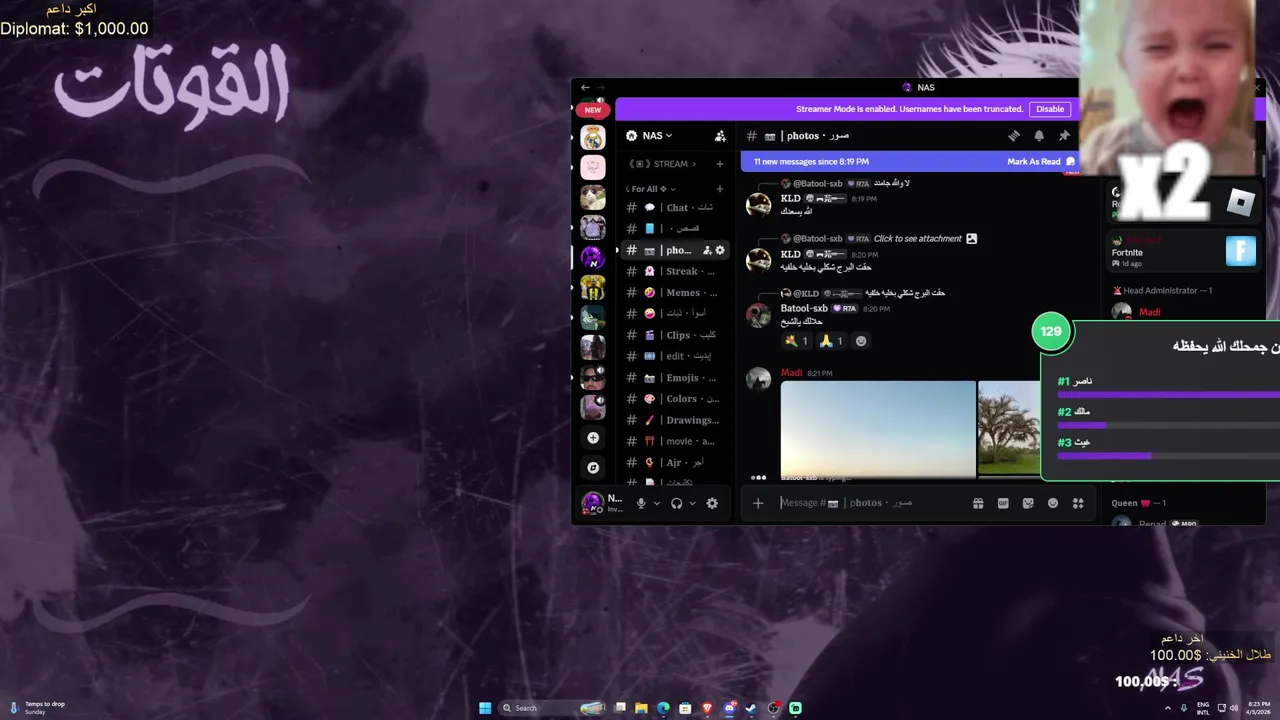Send a gift icon in message bar
This screenshot has width=1280, height=720.
pos(978,503)
